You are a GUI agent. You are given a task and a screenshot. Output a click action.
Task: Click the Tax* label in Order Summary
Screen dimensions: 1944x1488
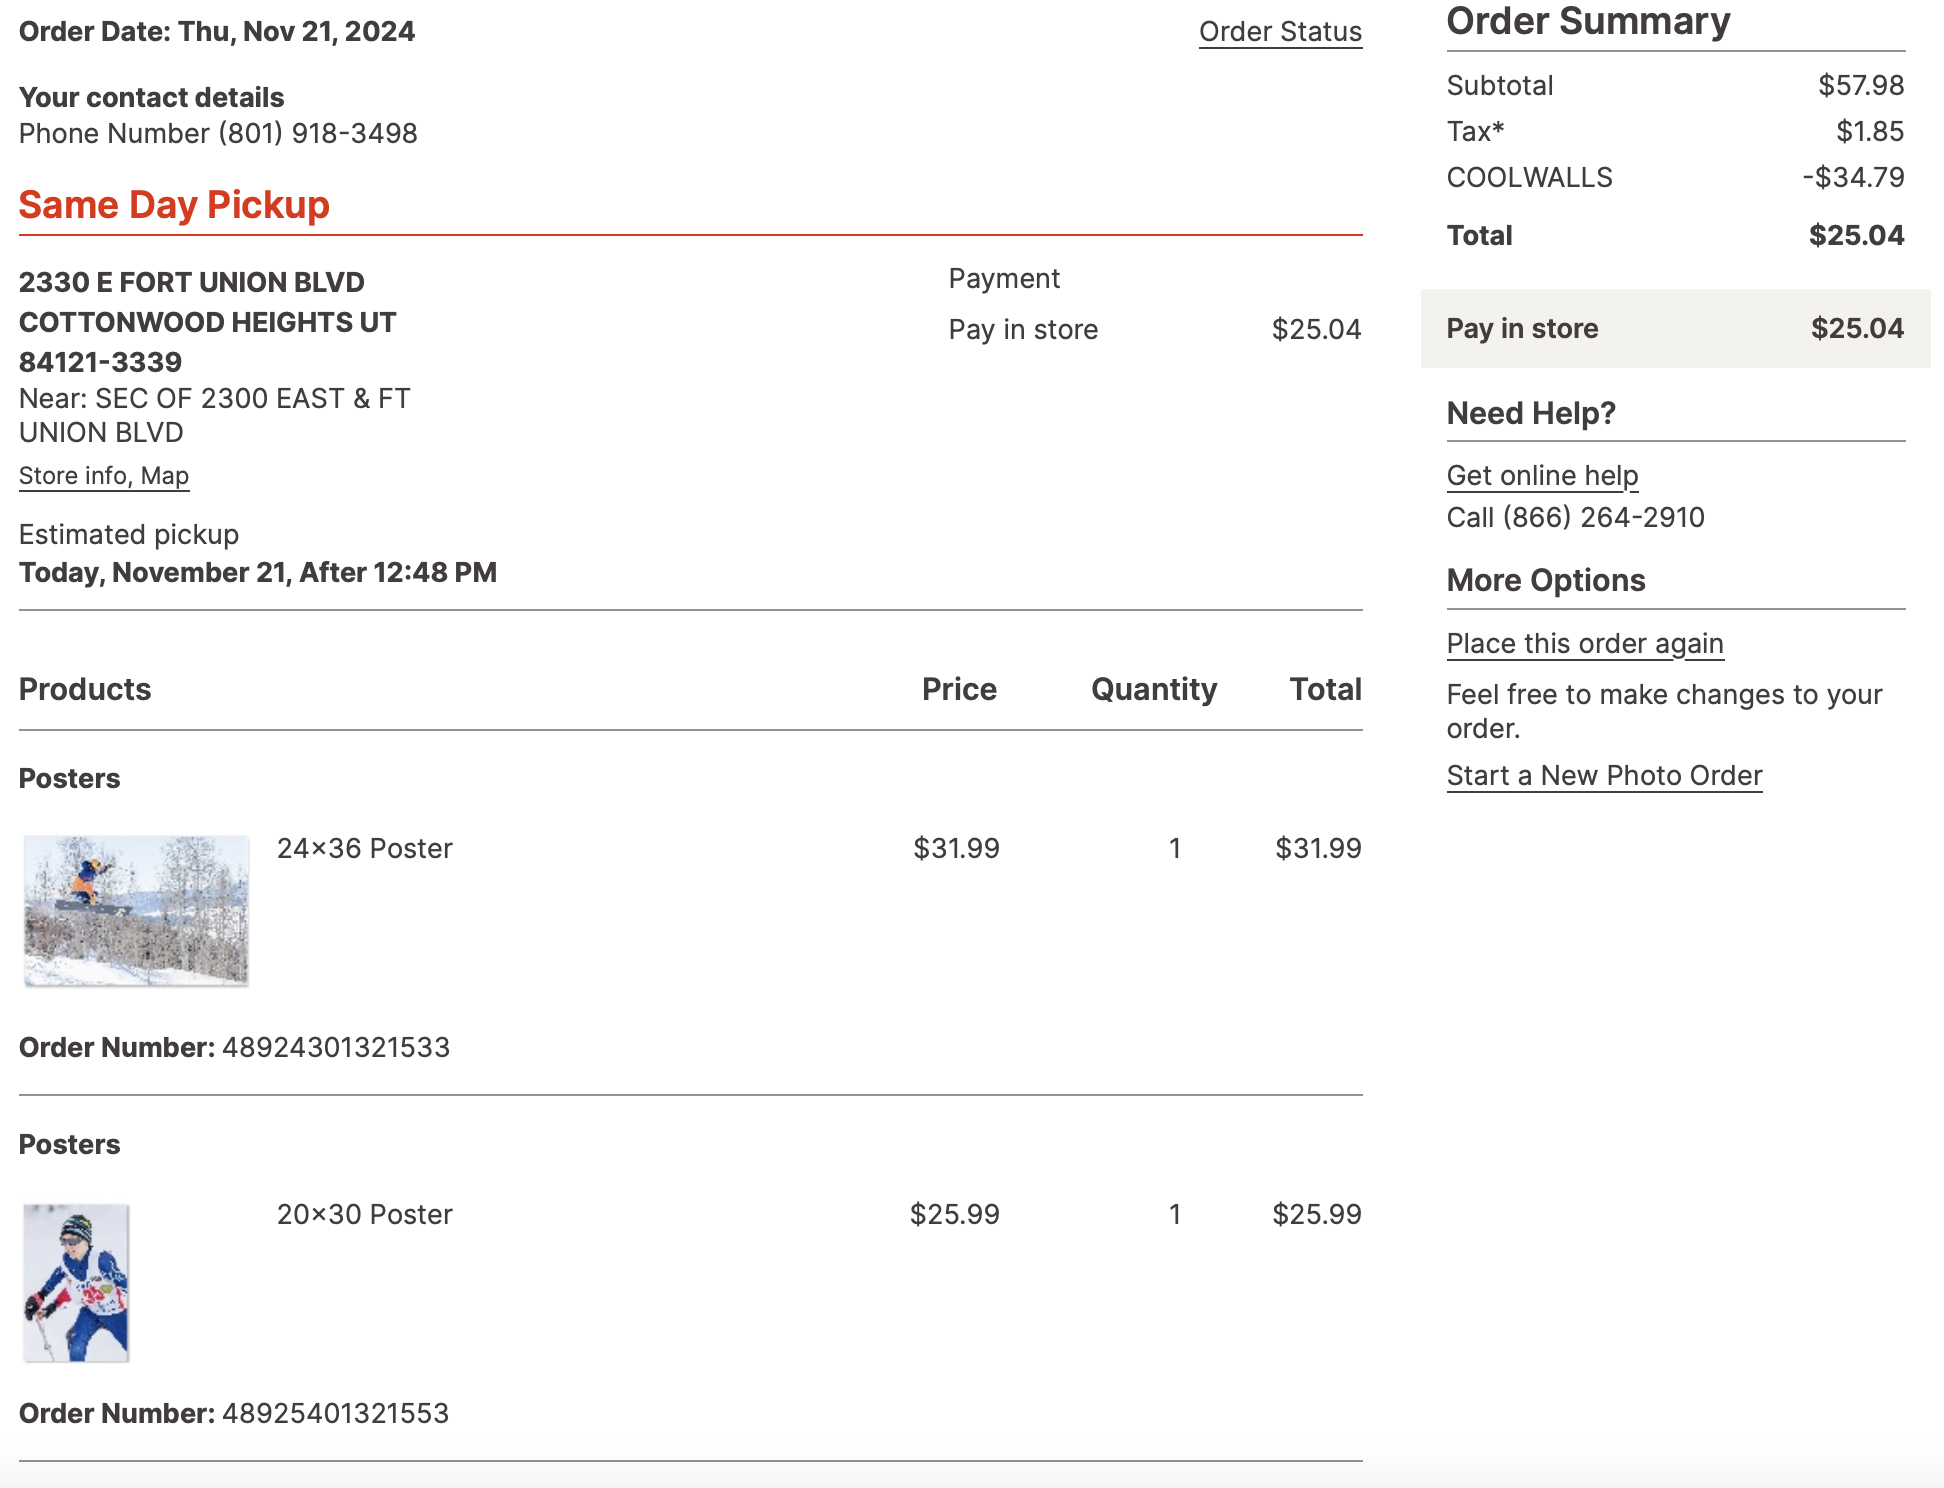[x=1475, y=132]
